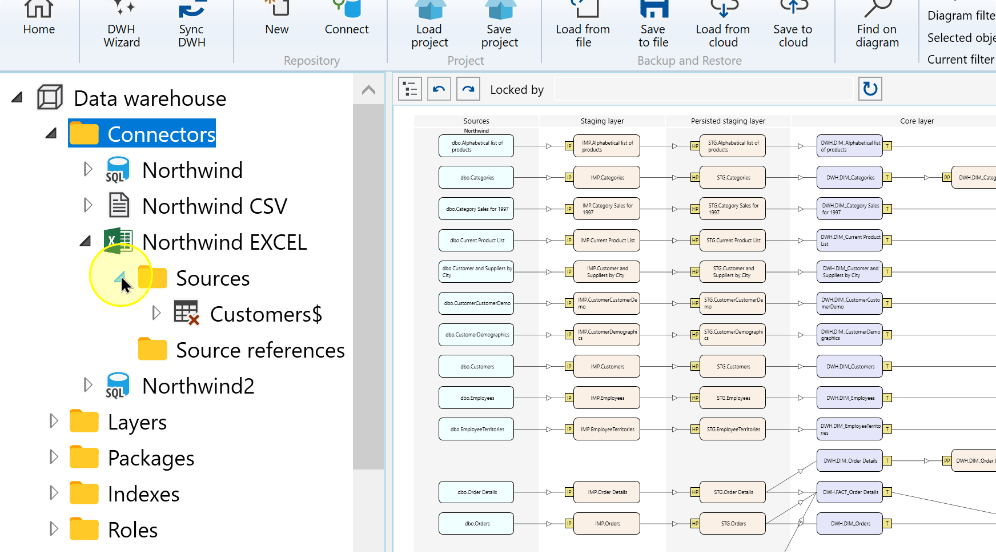Connect to a repository

pos(346,19)
